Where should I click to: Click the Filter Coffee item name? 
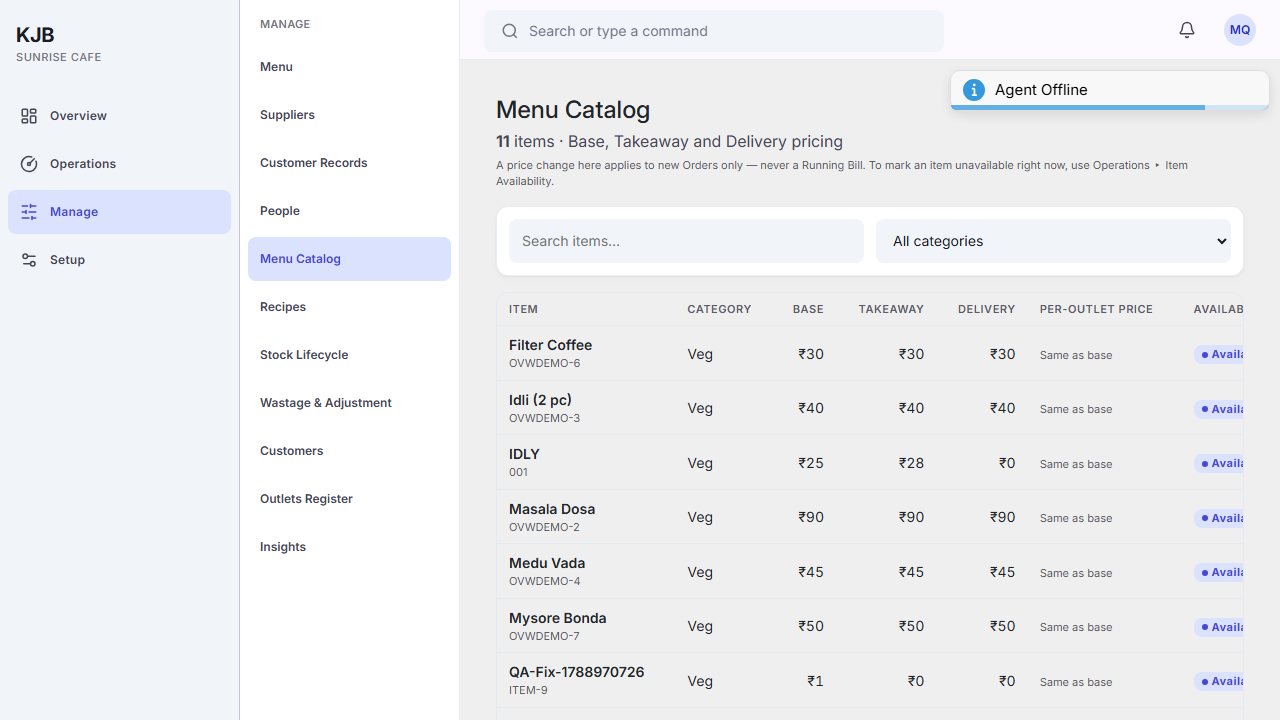(550, 345)
